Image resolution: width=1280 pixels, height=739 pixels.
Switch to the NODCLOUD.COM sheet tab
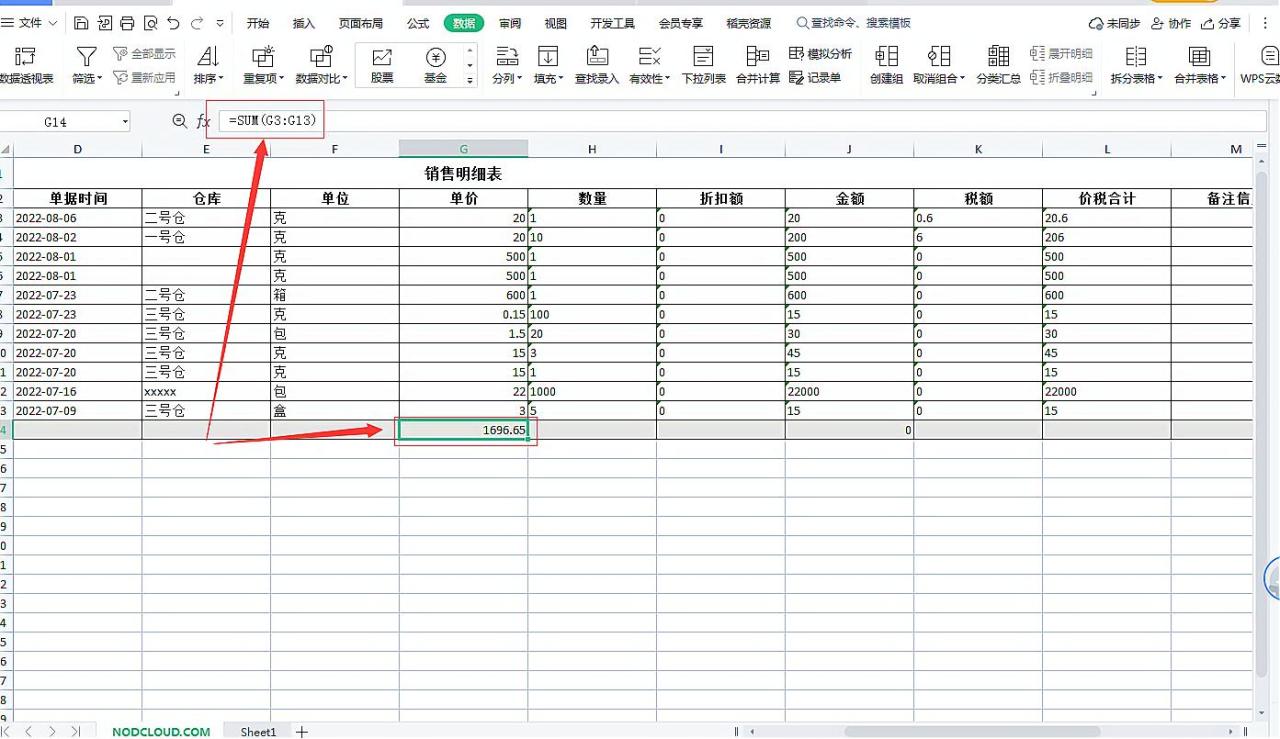point(161,732)
